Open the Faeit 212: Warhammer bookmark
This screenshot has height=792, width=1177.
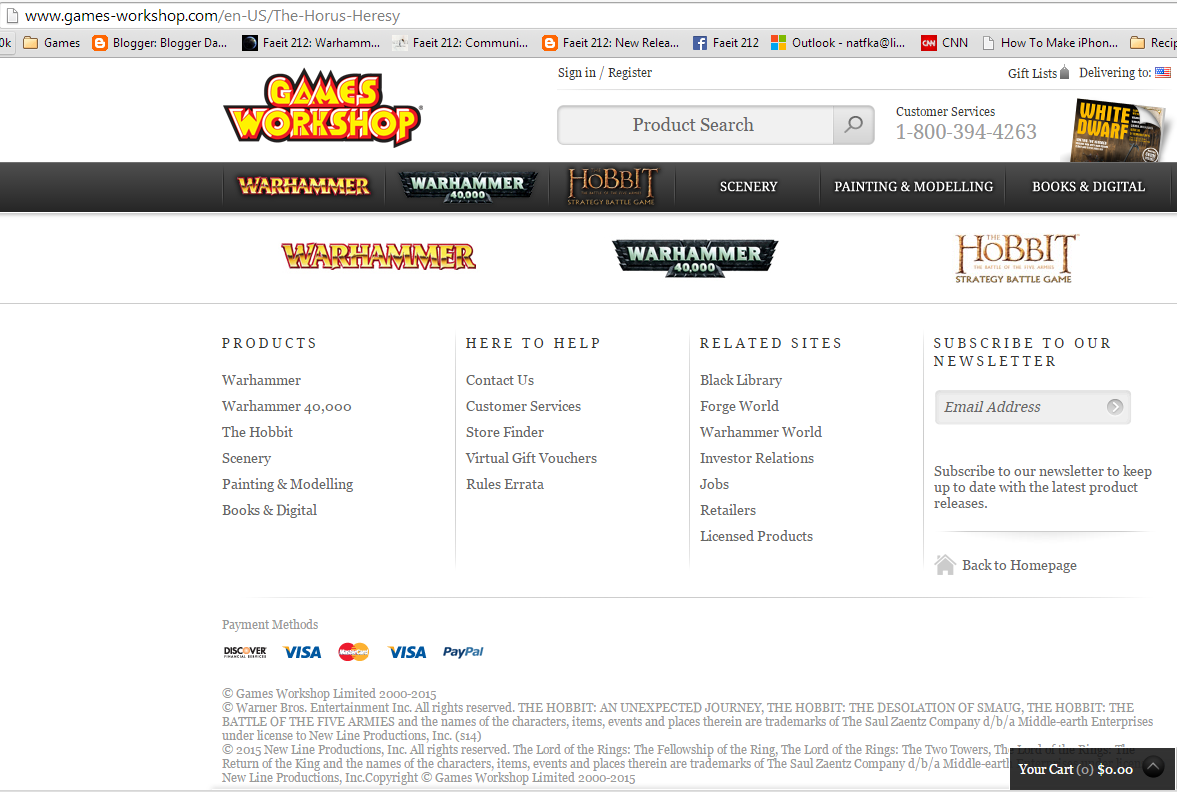point(311,43)
